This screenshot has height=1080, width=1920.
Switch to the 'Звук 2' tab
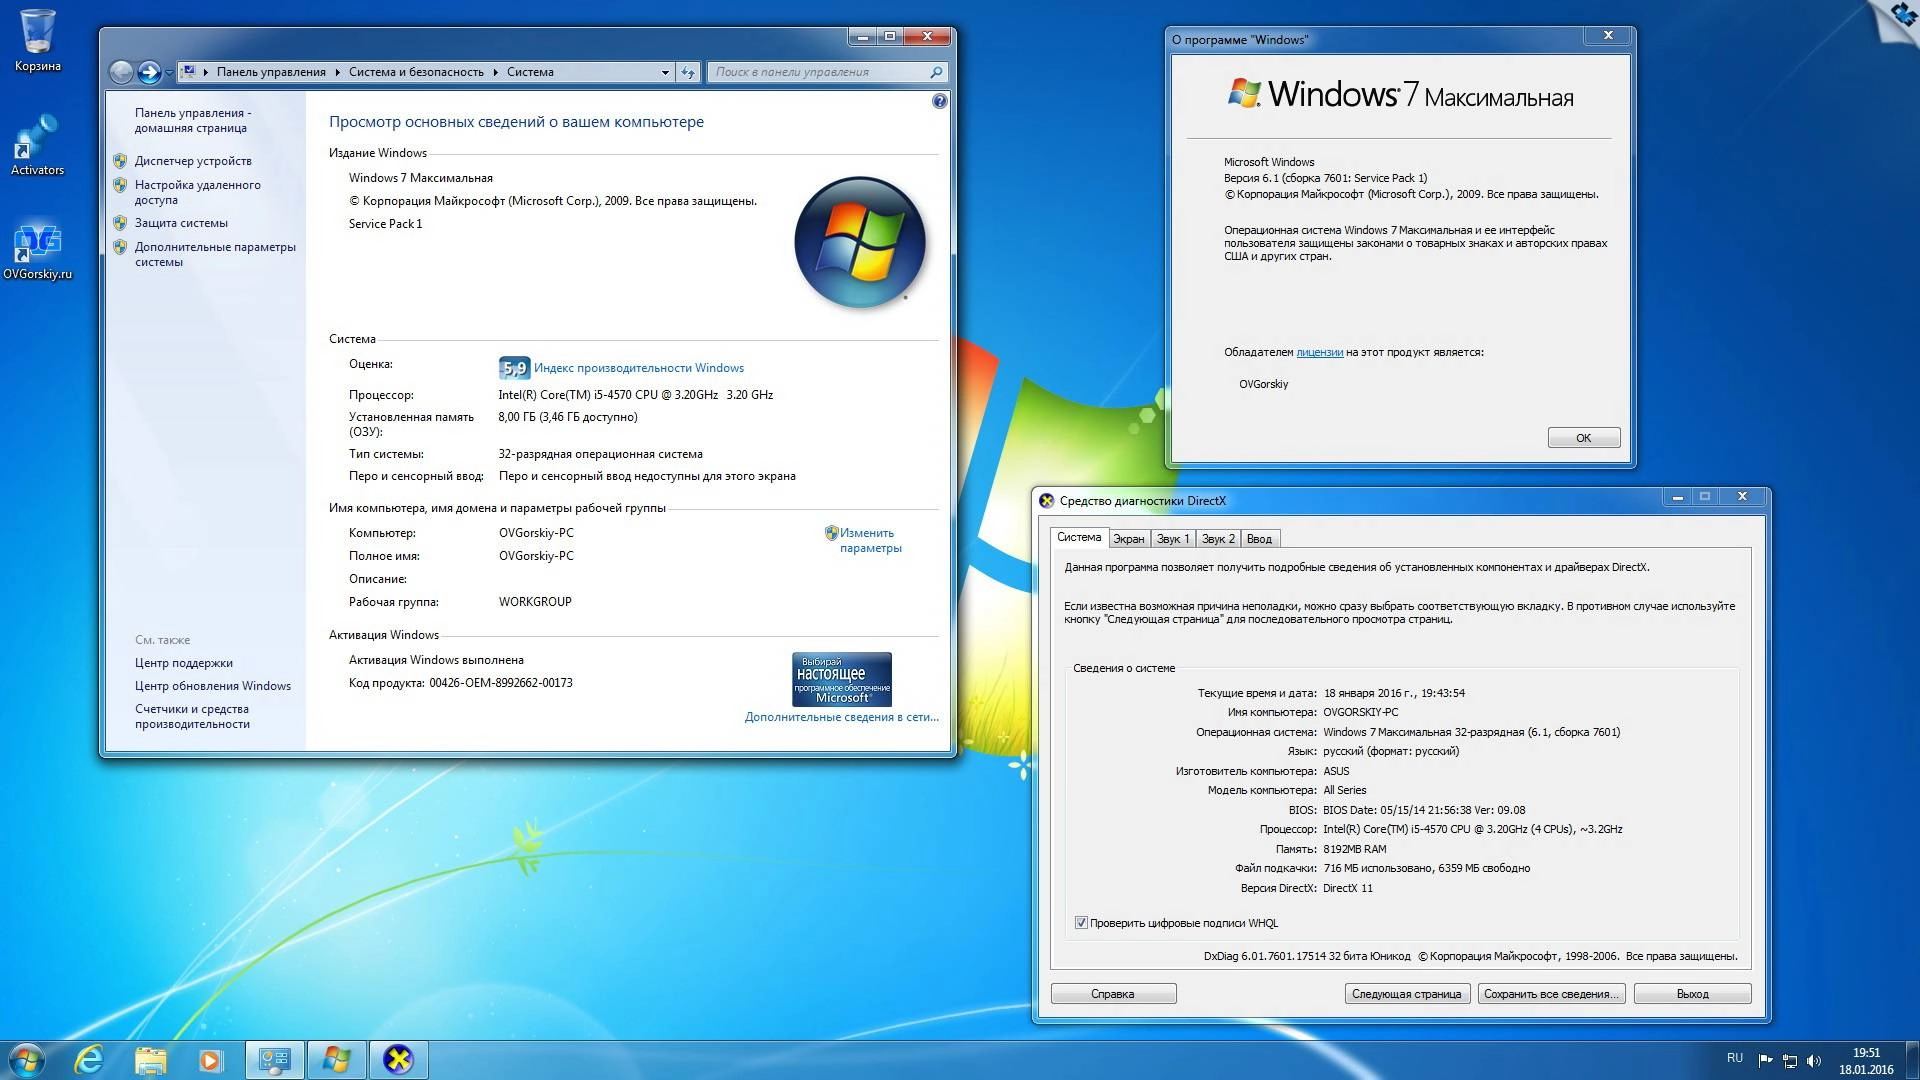[1218, 539]
